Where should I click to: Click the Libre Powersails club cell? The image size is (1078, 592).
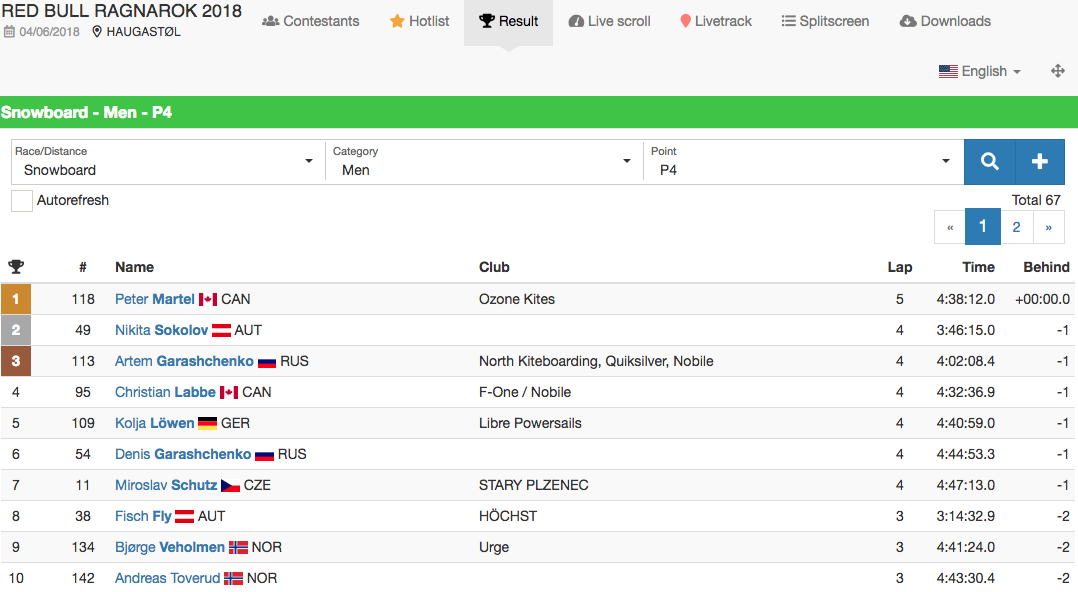pyautogui.click(x=530, y=423)
